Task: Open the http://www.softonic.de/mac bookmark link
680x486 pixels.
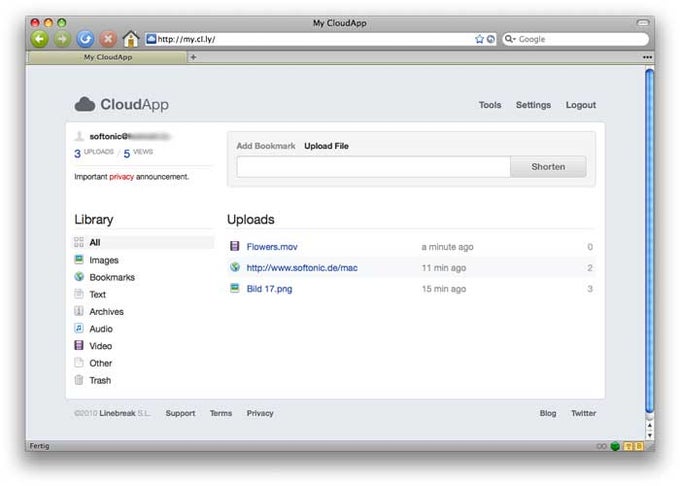Action: [x=302, y=267]
